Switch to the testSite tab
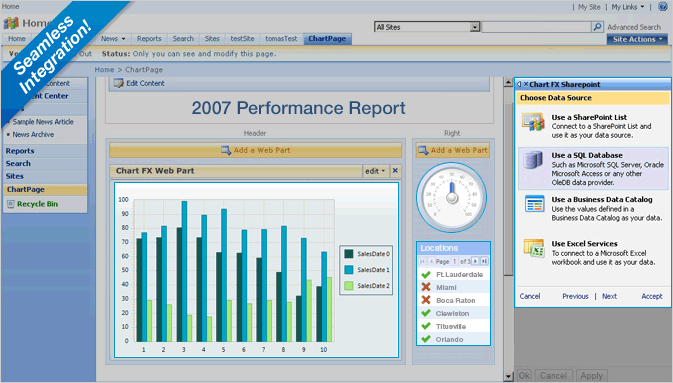The height and width of the screenshot is (383, 673). tap(242, 39)
